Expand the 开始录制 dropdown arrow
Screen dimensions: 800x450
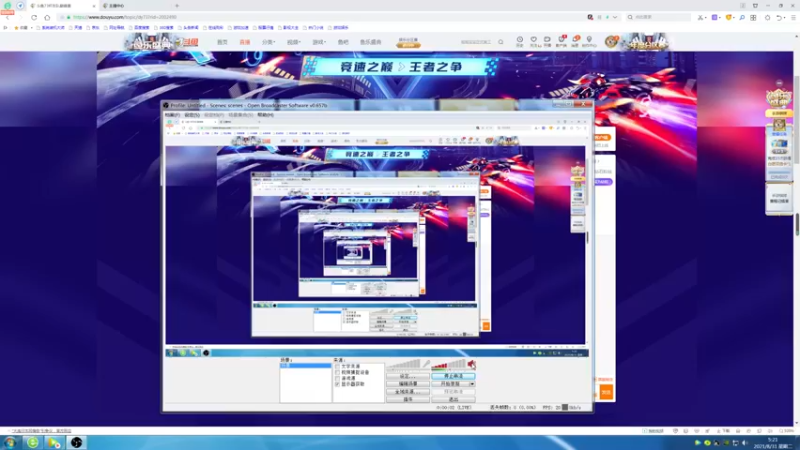pyautogui.click(x=472, y=384)
